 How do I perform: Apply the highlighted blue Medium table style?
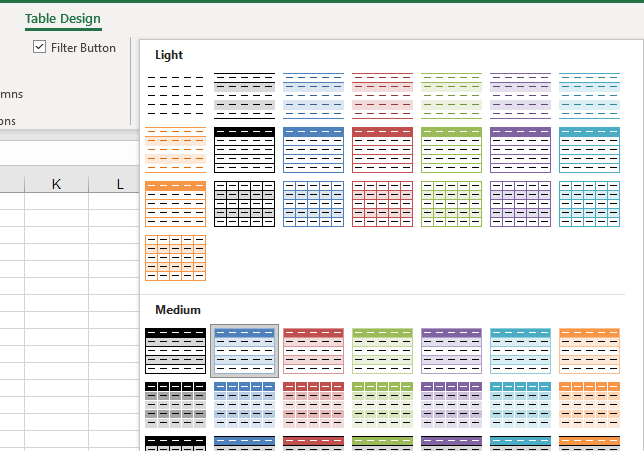point(244,350)
